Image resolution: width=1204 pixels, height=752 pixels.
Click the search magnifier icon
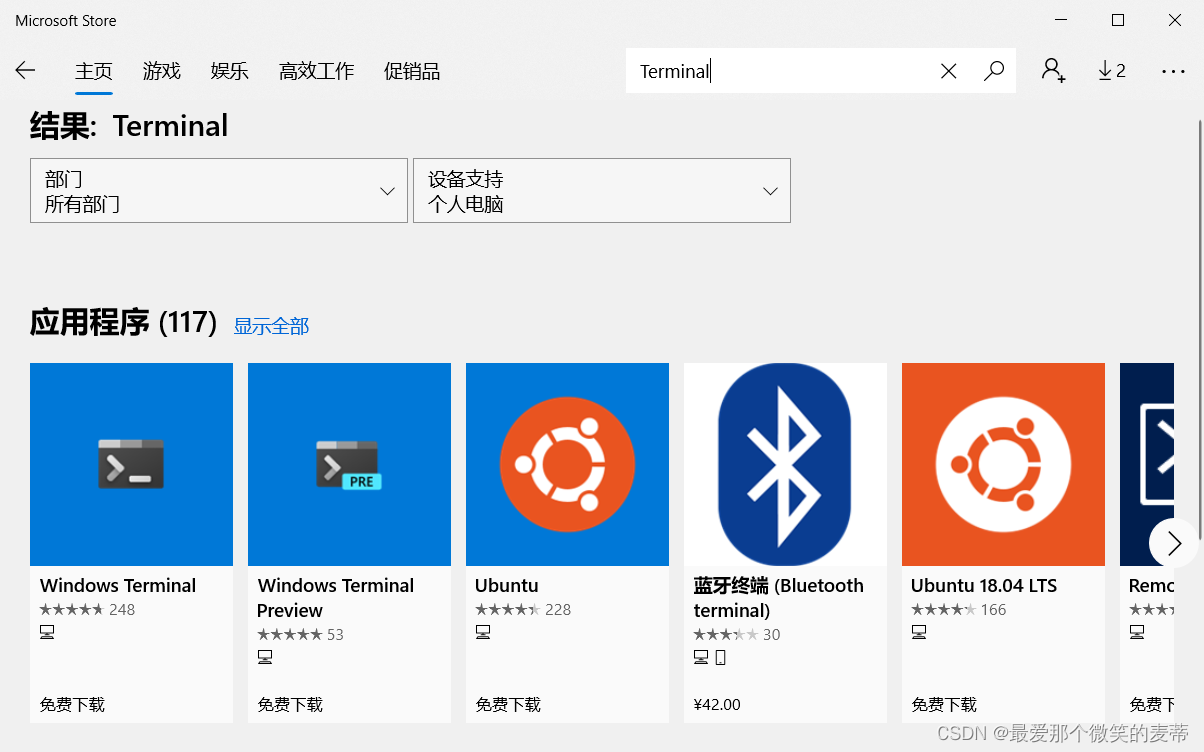tap(994, 70)
